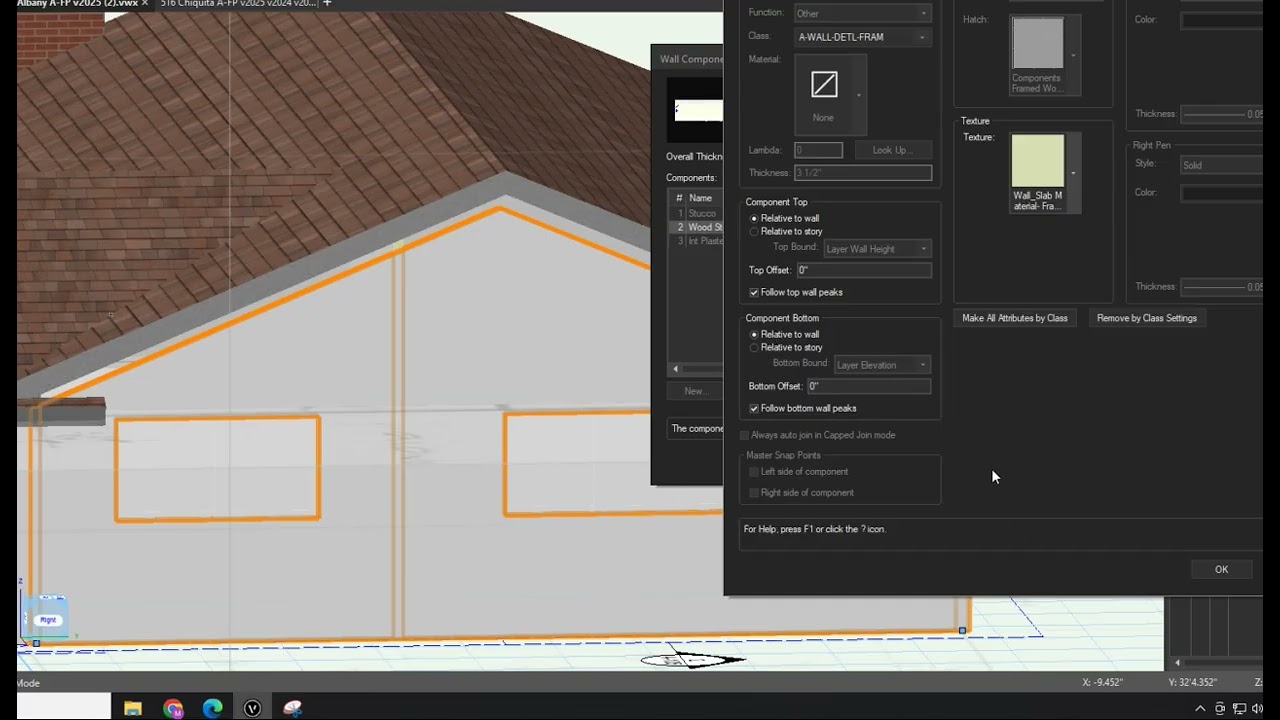1280x720 pixels.
Task: Expand the Texture picker arrow
Action: point(1073,173)
